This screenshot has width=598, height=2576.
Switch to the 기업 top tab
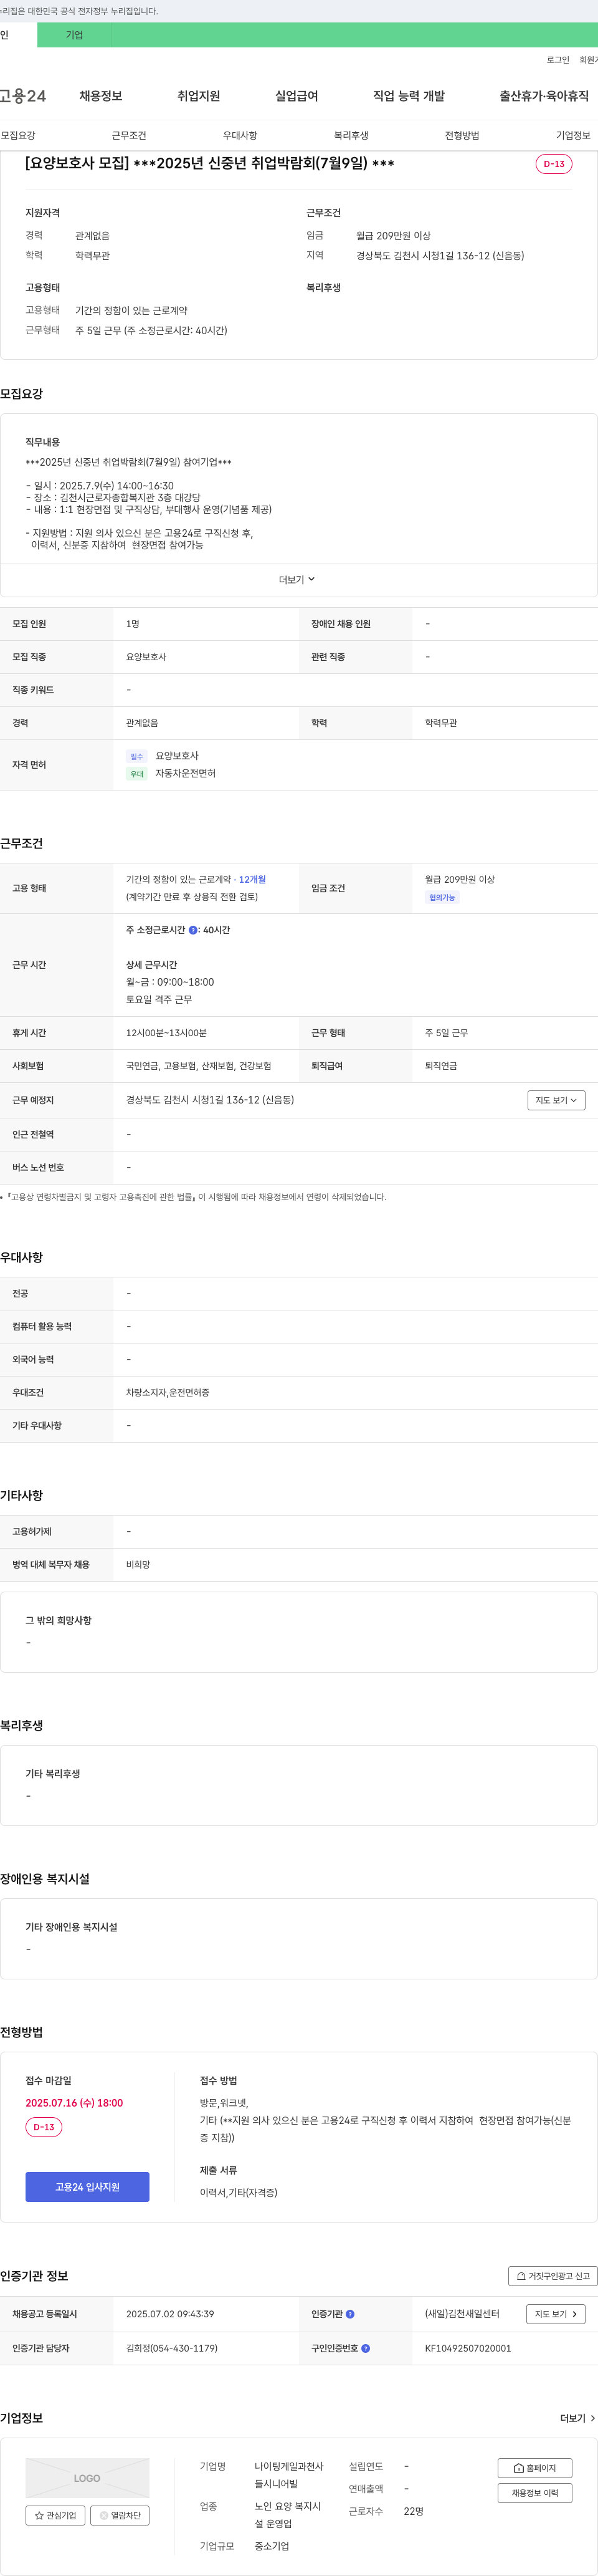point(75,35)
